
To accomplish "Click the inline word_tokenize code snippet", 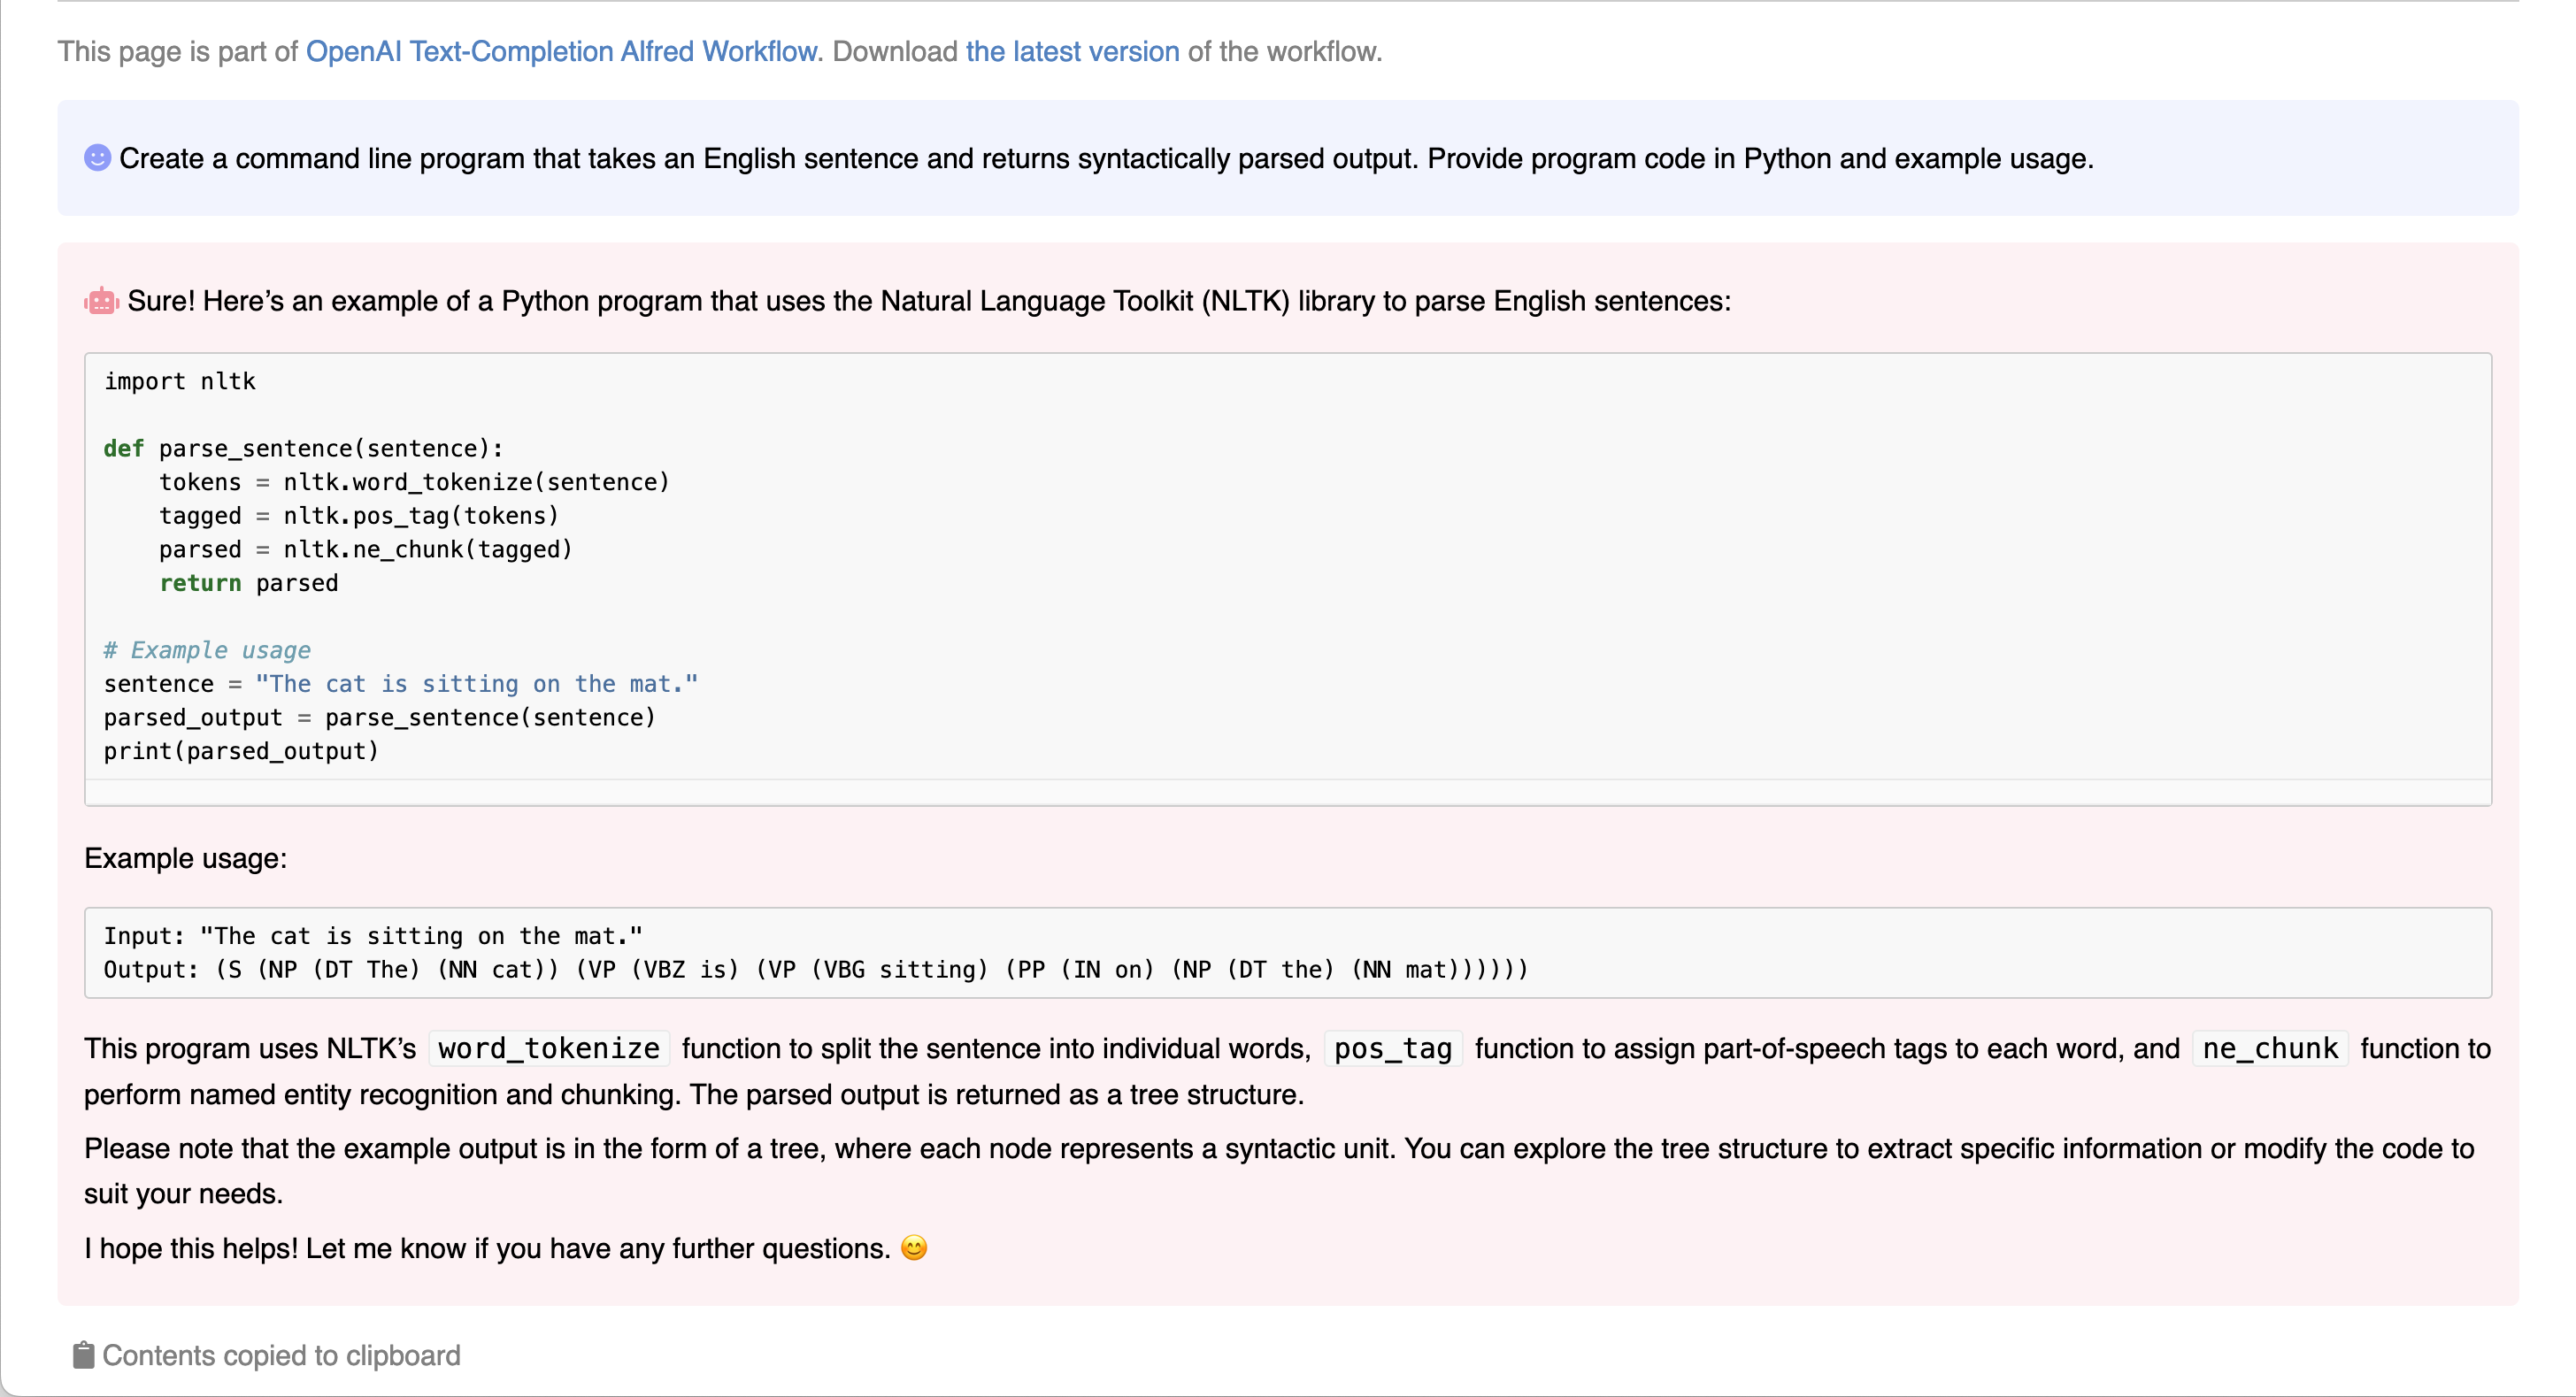I will 549,1048.
